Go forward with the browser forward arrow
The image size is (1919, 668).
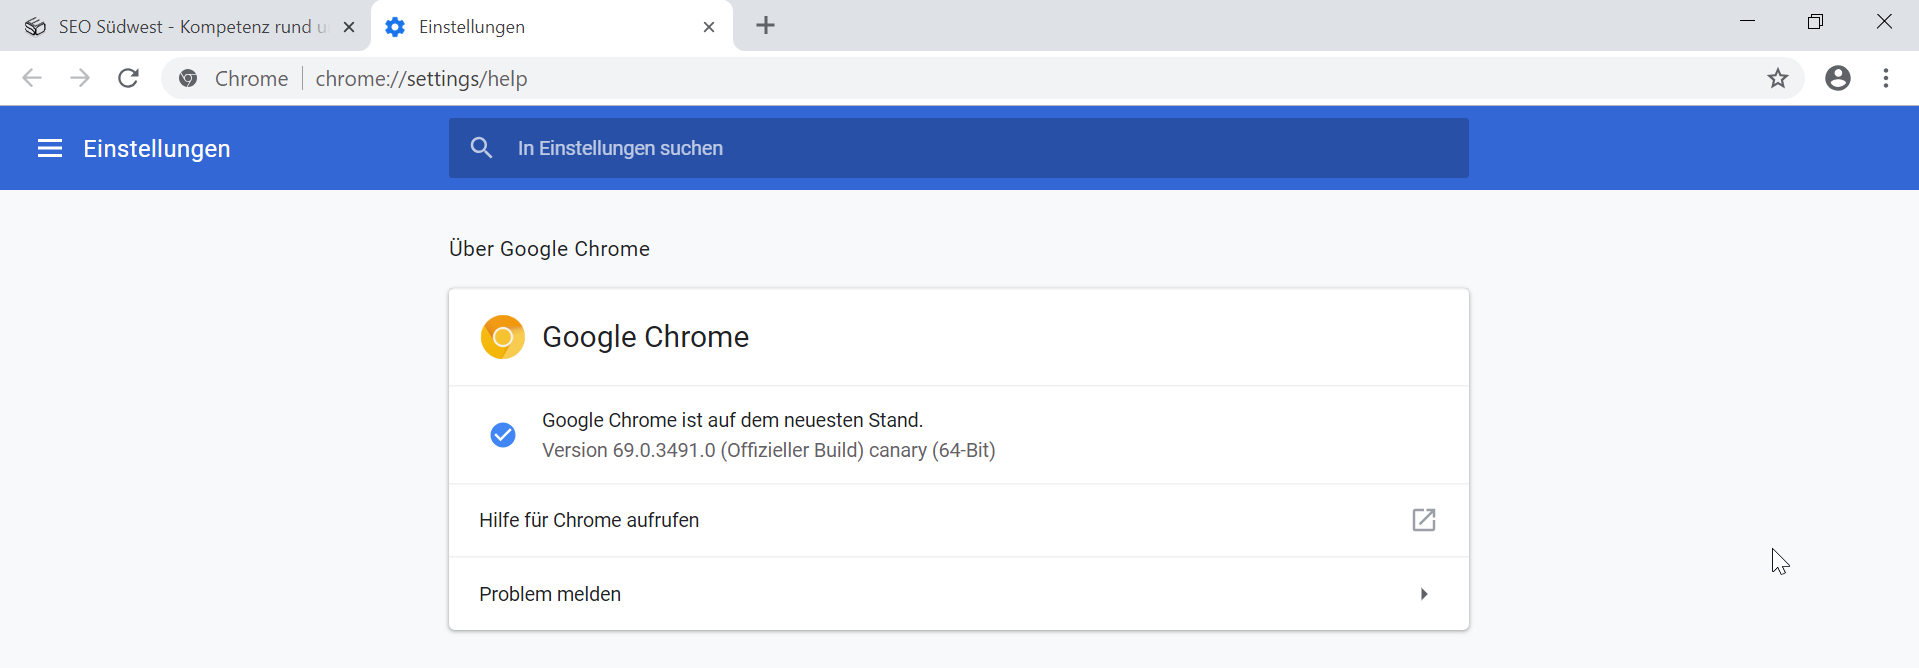[x=80, y=78]
